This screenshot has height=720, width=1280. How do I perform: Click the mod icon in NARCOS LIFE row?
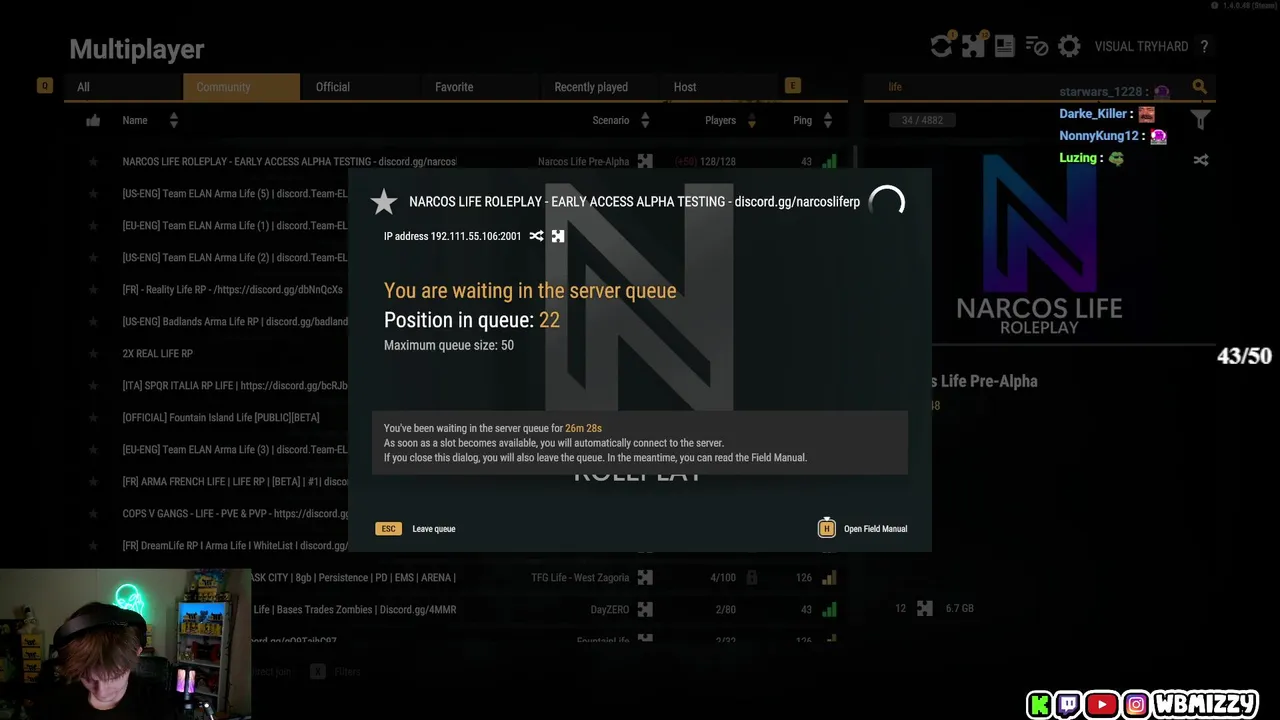point(645,161)
